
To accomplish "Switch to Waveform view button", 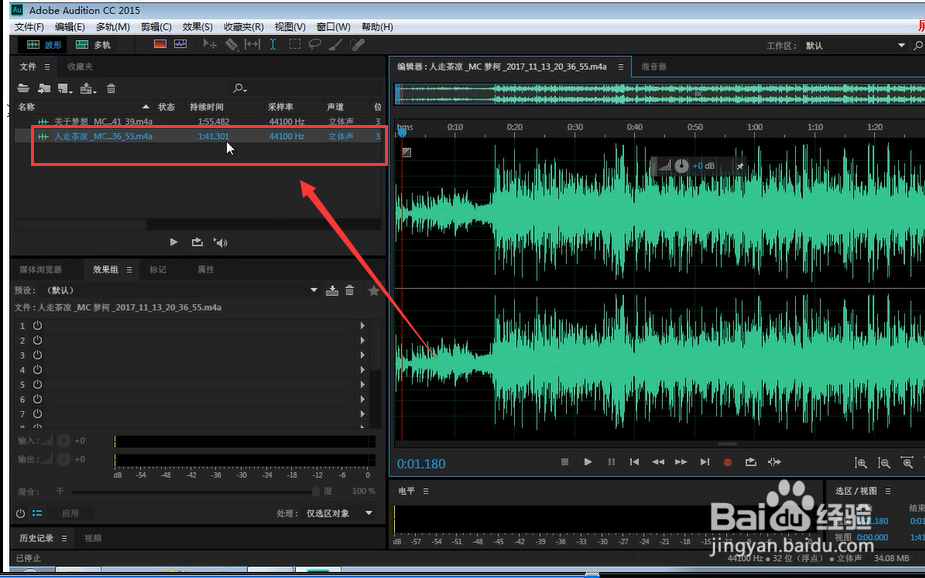I will (x=44, y=45).
